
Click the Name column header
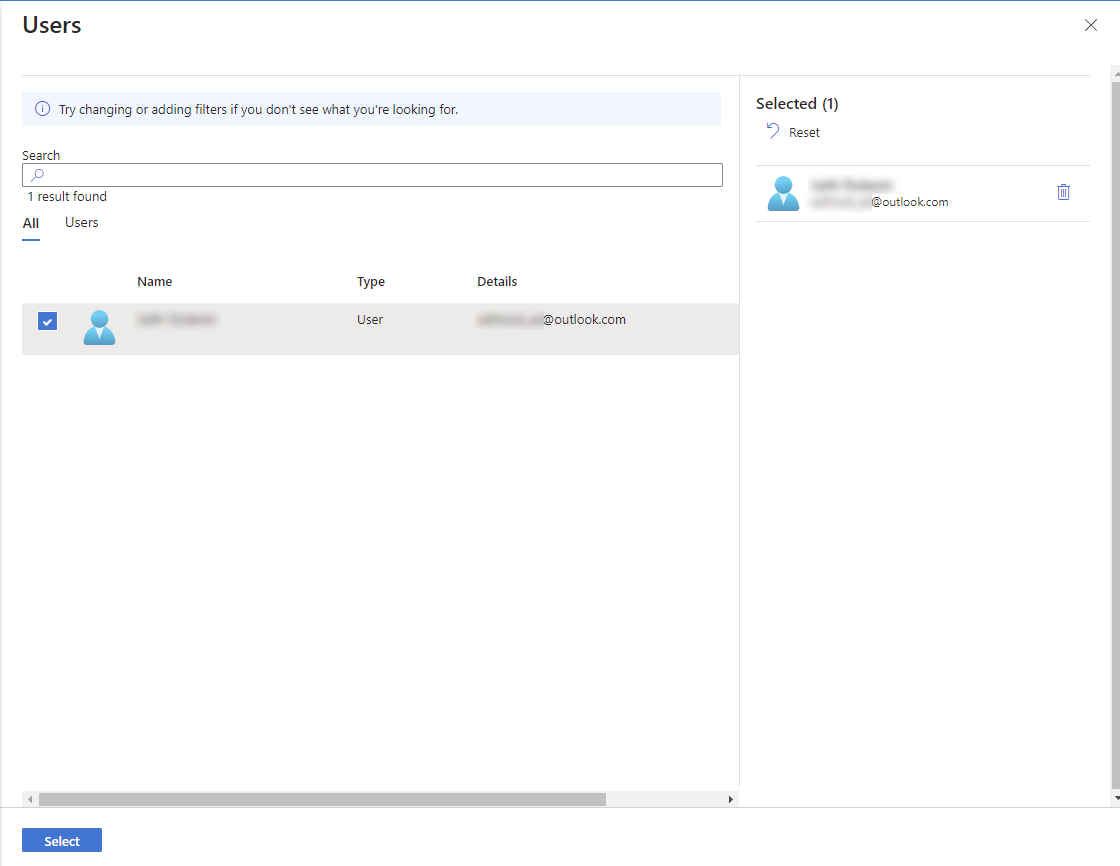pos(155,282)
